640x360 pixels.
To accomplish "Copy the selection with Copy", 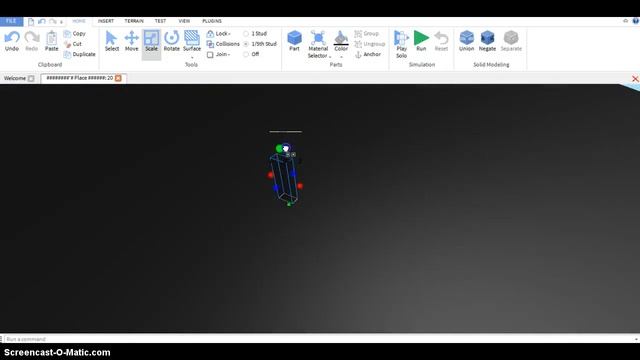I will [75, 33].
